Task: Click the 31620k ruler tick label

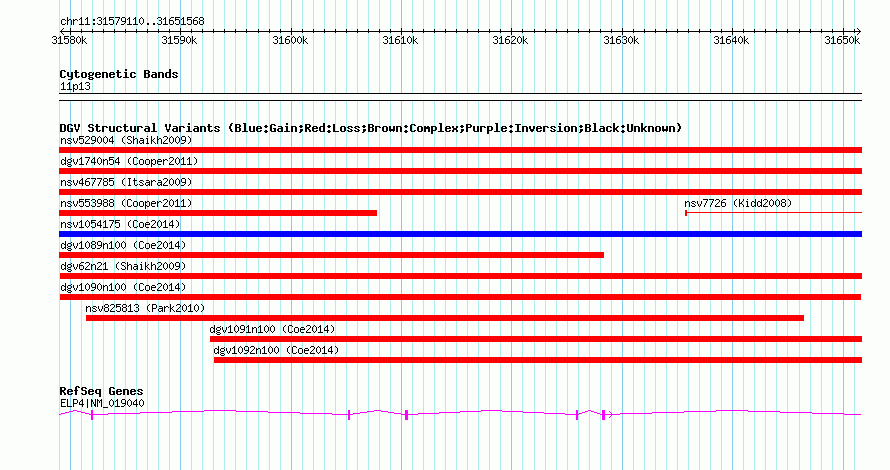Action: [510, 40]
